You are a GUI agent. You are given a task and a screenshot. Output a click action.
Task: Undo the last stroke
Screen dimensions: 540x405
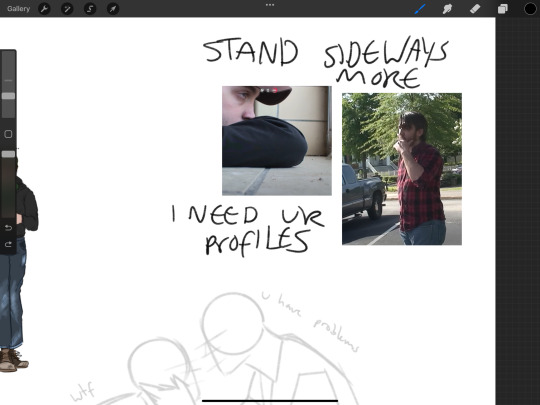(x=8, y=228)
